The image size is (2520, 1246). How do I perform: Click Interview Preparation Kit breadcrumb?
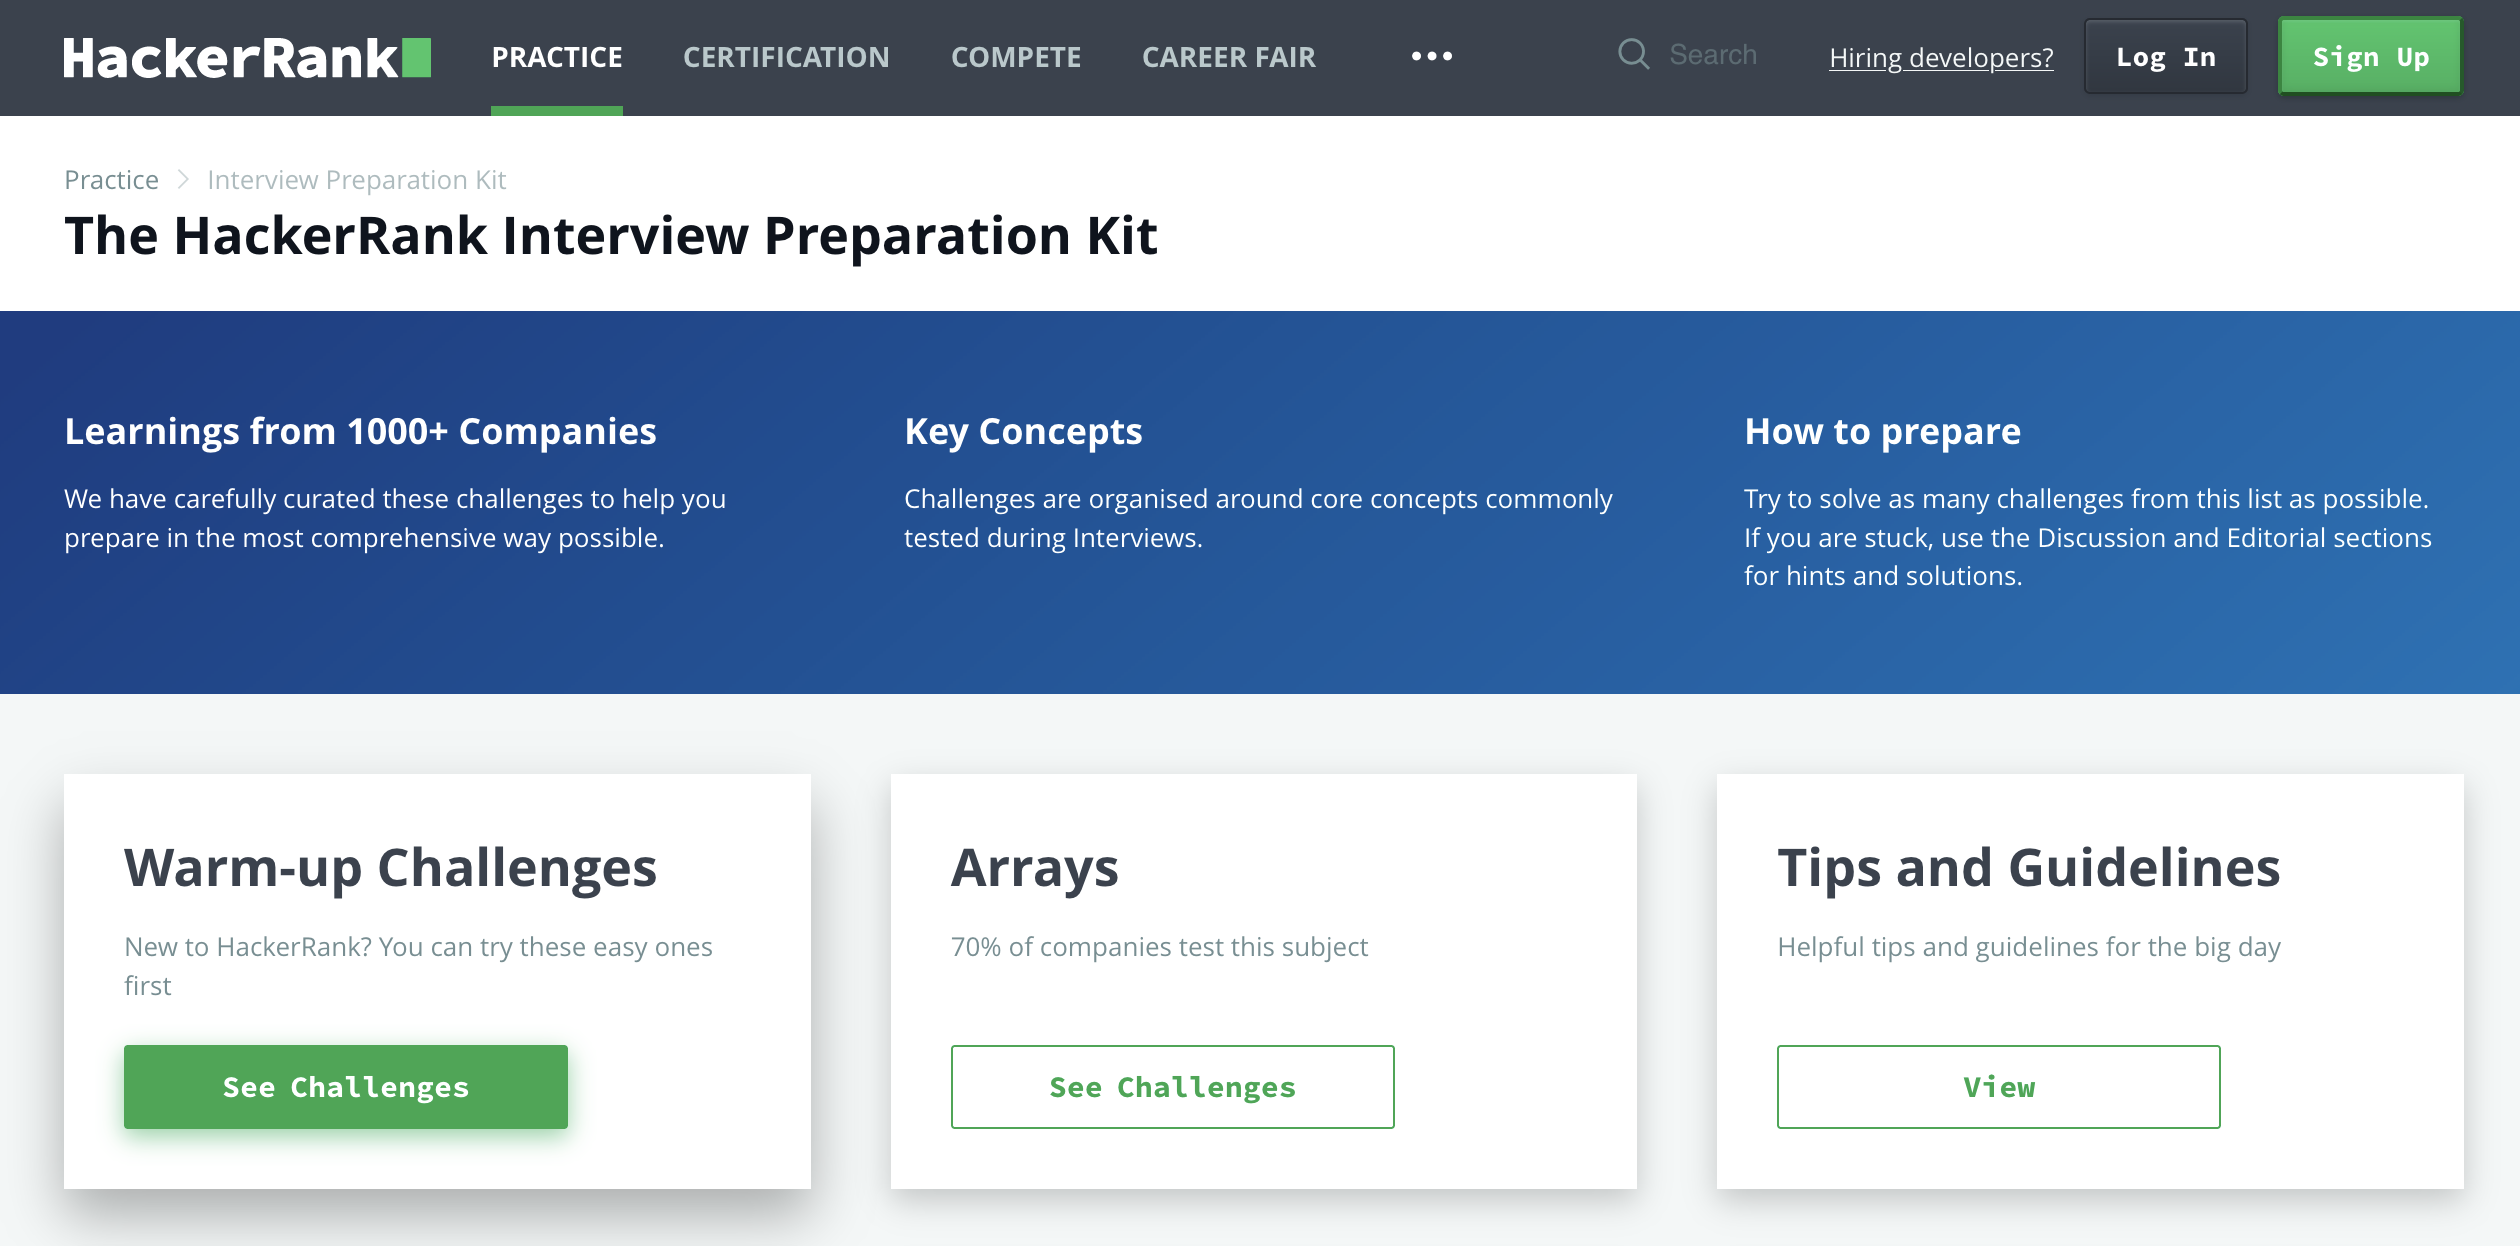356,180
